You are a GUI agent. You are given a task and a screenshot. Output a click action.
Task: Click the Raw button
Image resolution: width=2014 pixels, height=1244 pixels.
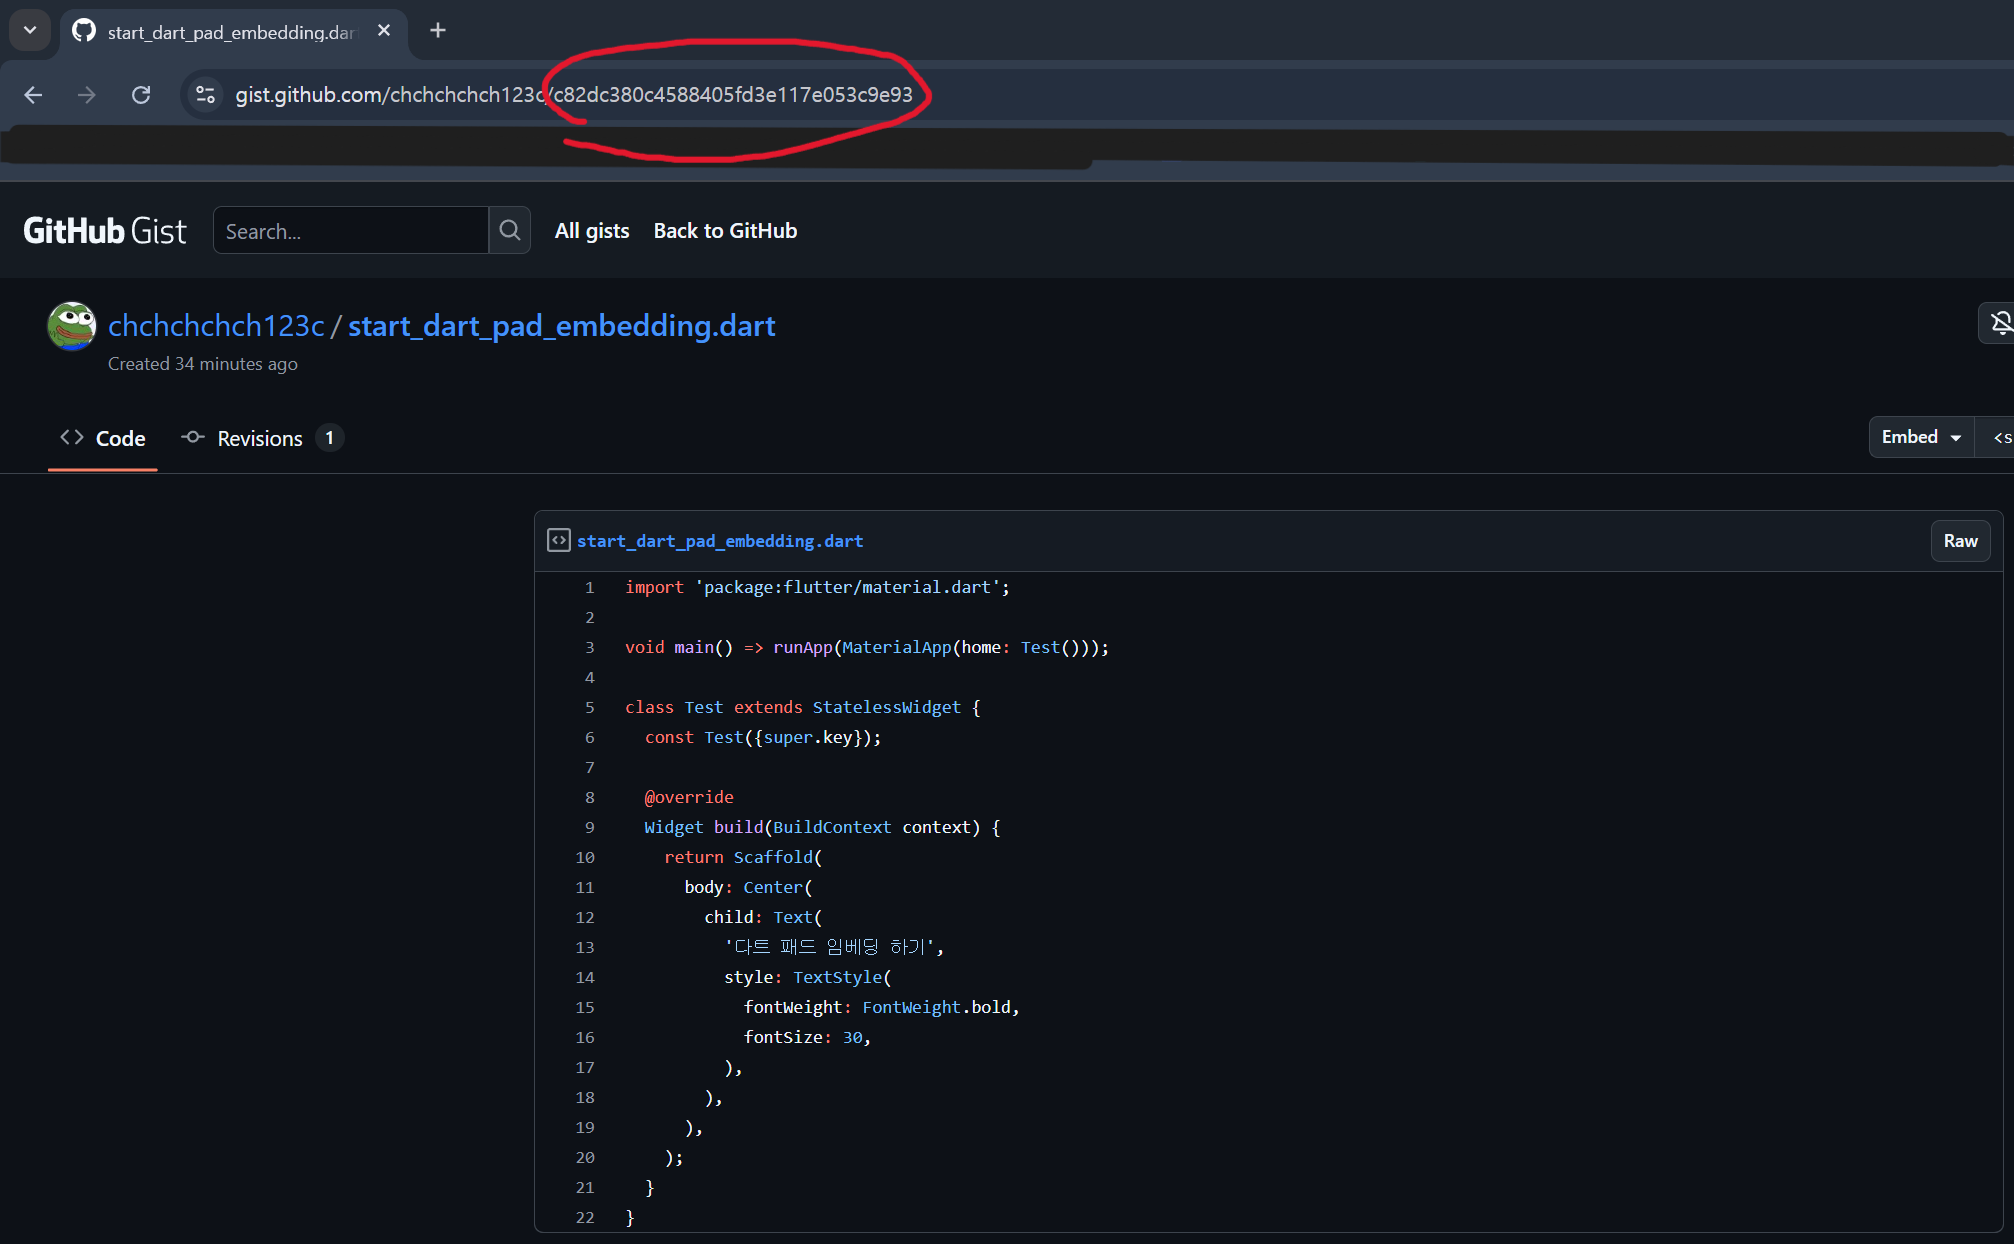1960,541
